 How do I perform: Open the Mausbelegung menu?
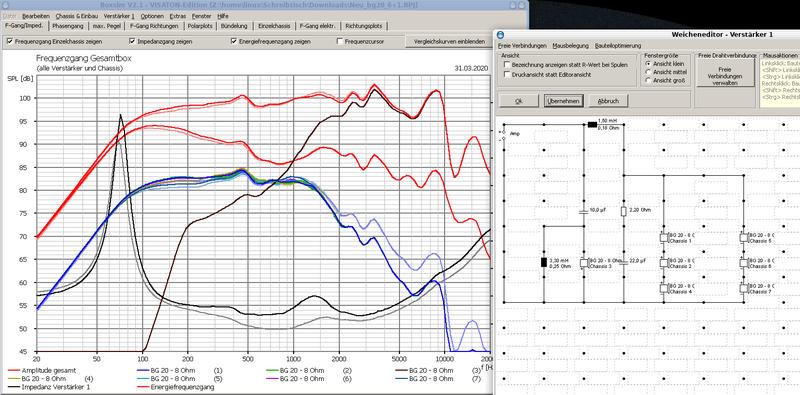click(570, 46)
